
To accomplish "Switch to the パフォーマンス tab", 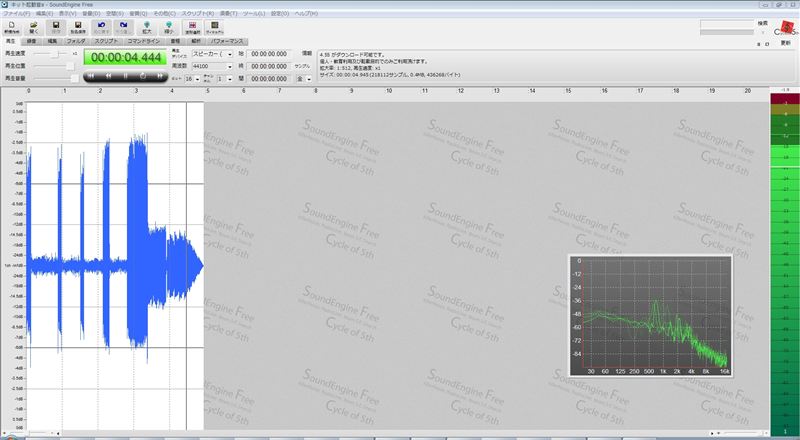I will [x=228, y=41].
